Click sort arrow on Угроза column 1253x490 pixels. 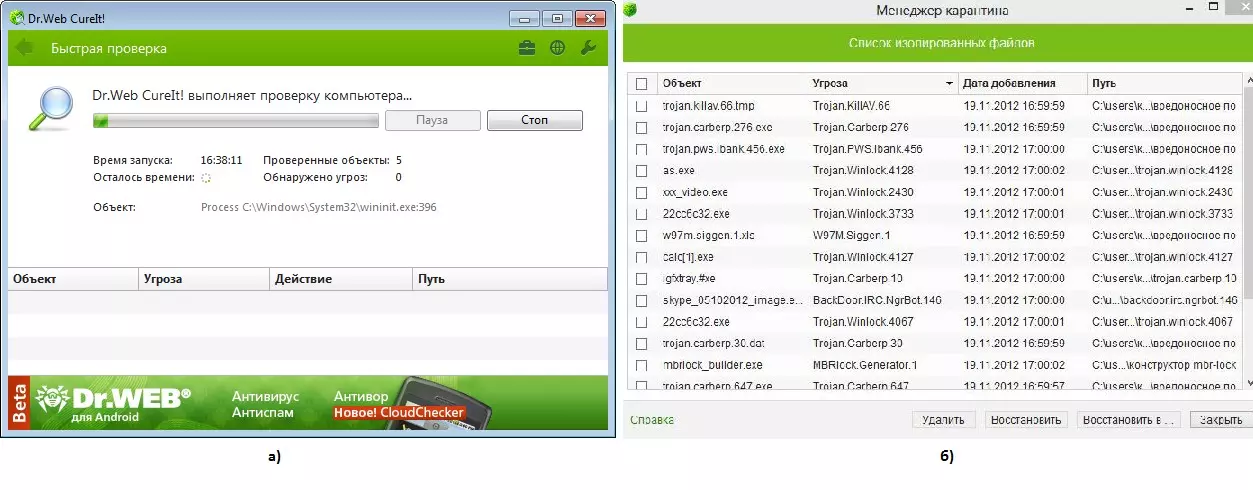(948, 83)
